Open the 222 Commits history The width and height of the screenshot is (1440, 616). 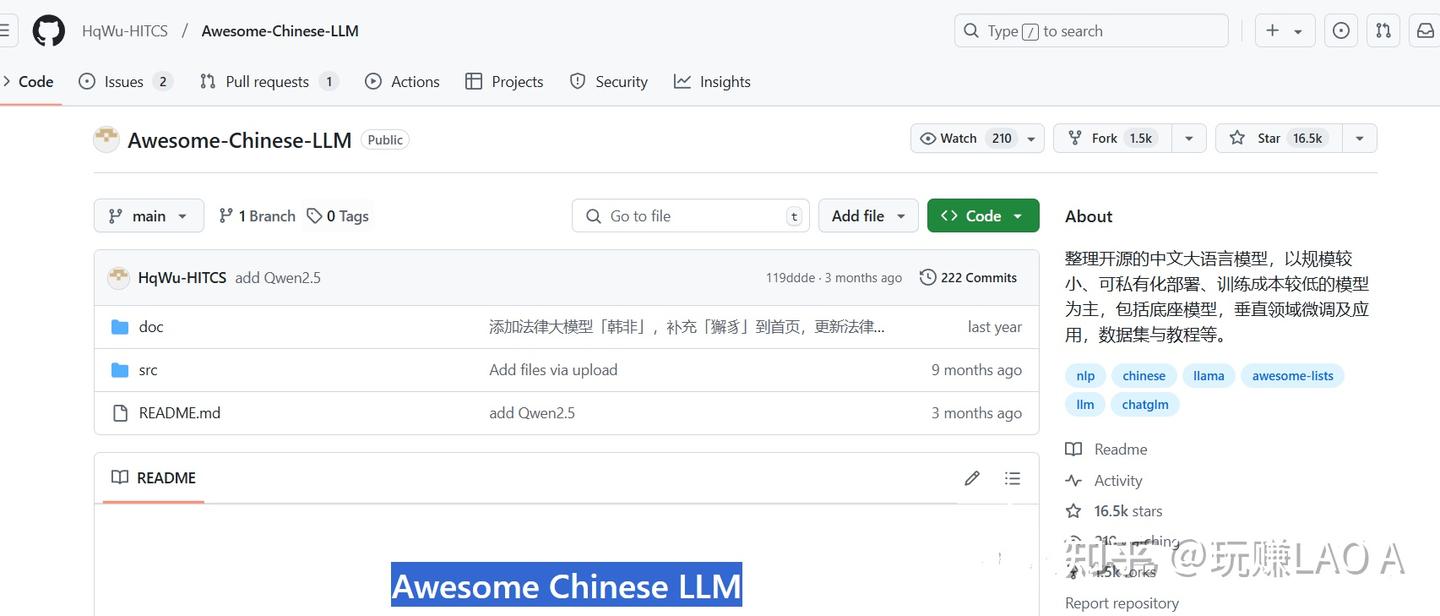tap(968, 277)
